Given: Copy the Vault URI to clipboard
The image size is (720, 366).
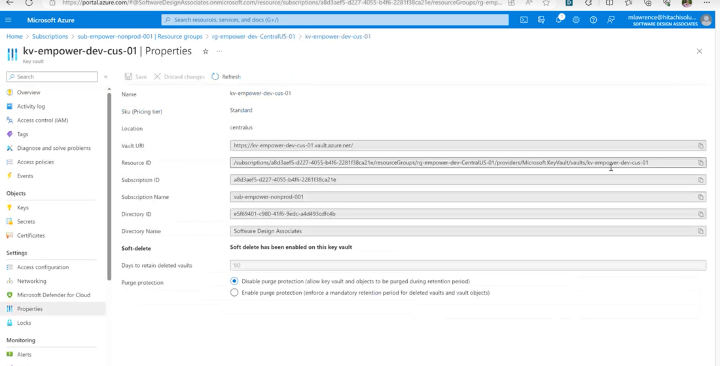Looking at the screenshot, I should click(701, 146).
